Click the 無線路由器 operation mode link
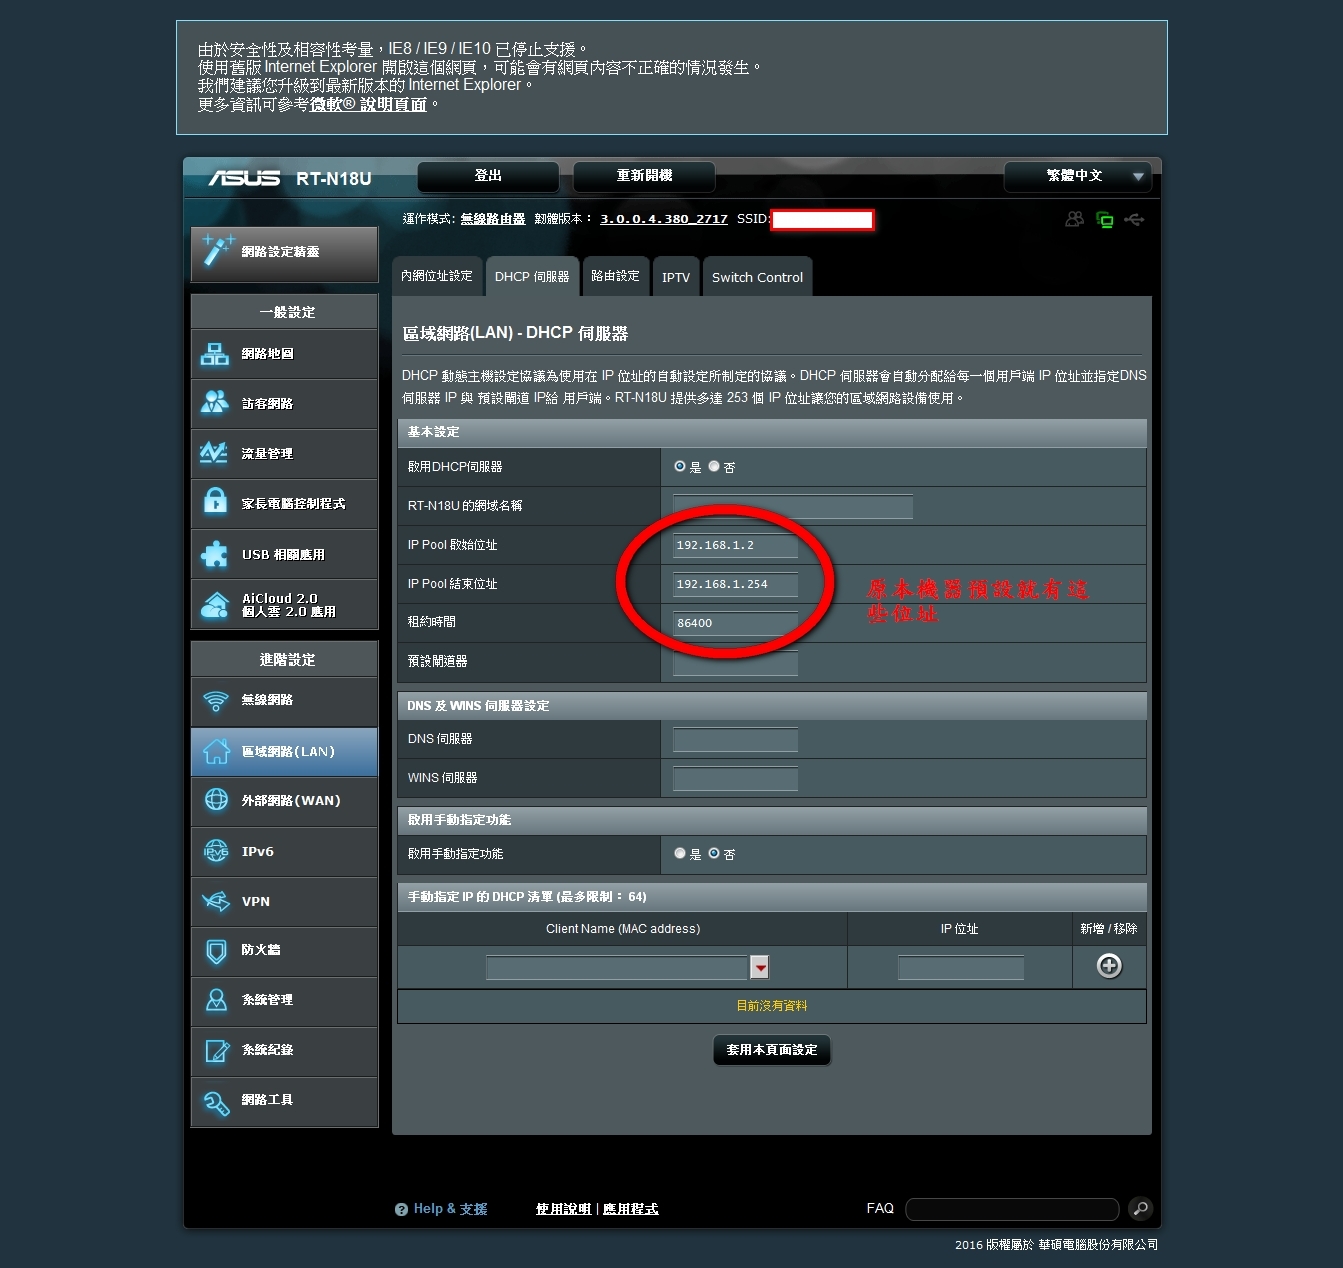Viewport: 1343px width, 1268px height. (x=493, y=219)
